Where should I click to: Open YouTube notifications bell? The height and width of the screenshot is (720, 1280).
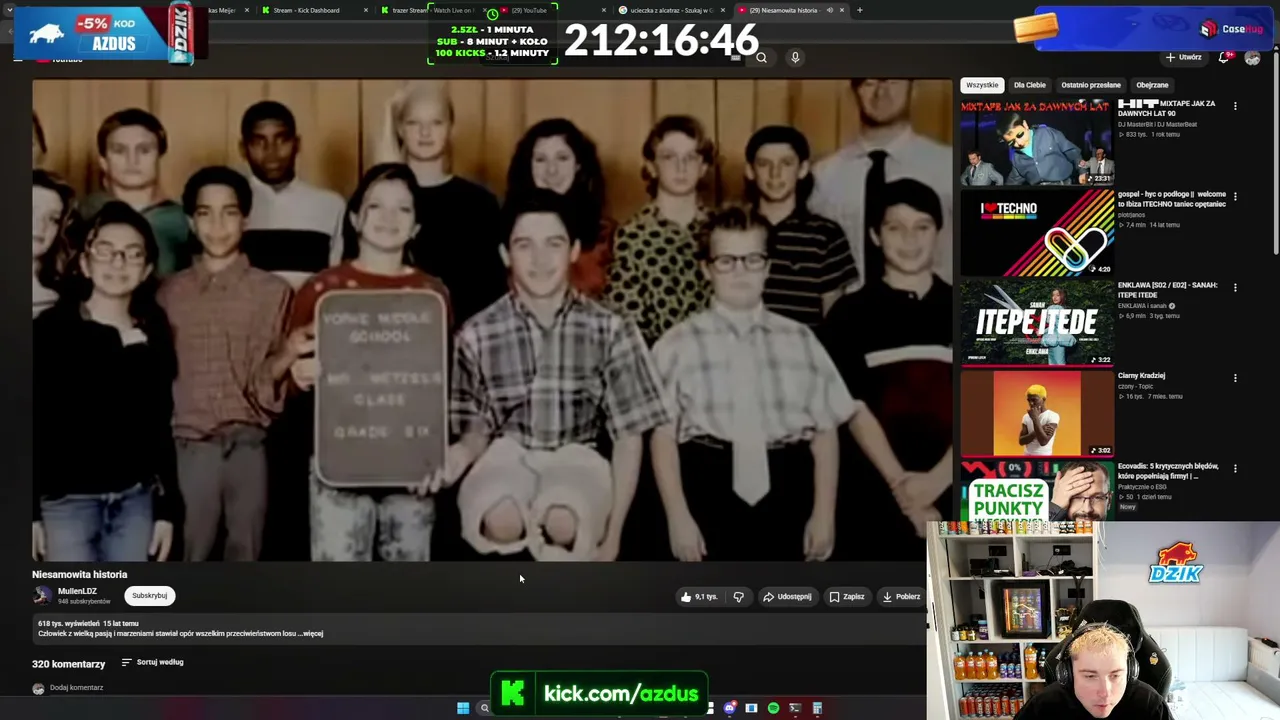1224,58
